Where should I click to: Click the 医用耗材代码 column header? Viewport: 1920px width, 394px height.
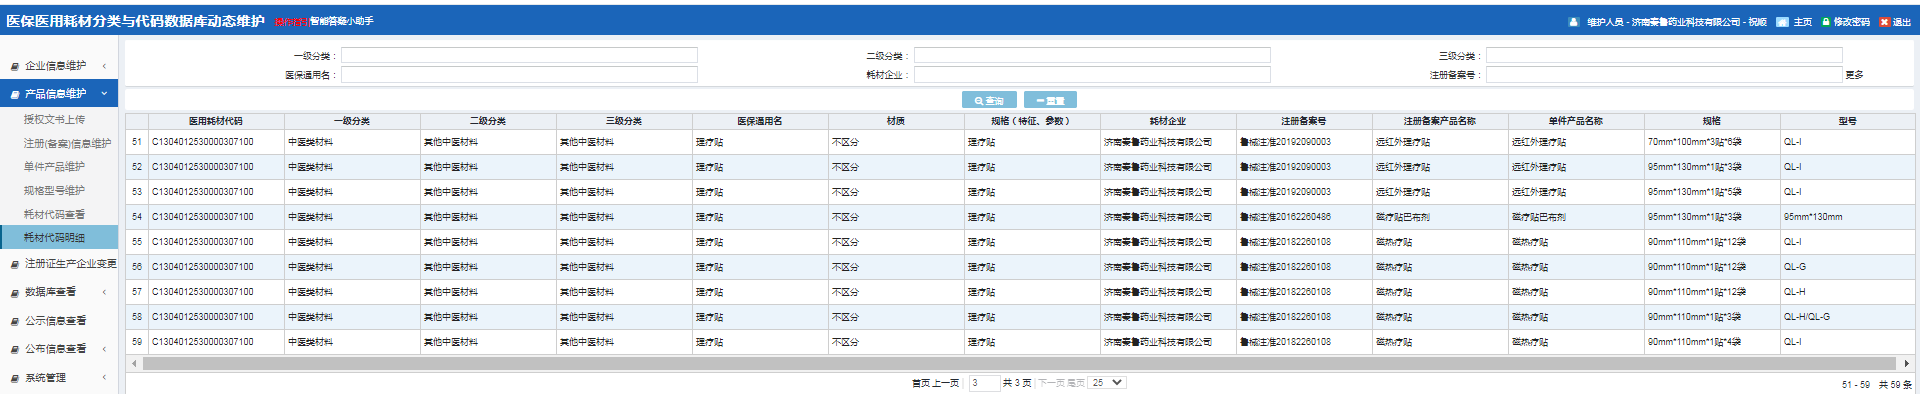pyautogui.click(x=216, y=121)
